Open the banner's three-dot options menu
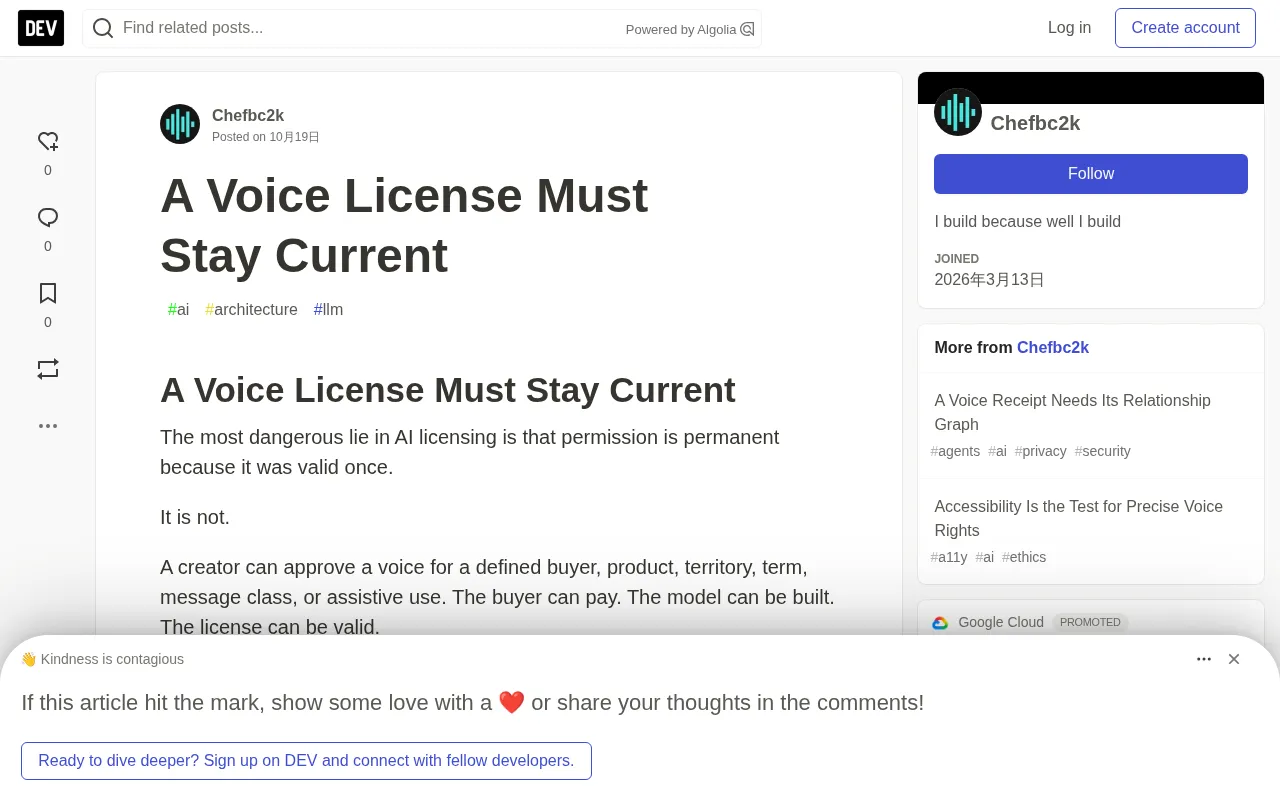This screenshot has width=1280, height=800. click(1204, 659)
